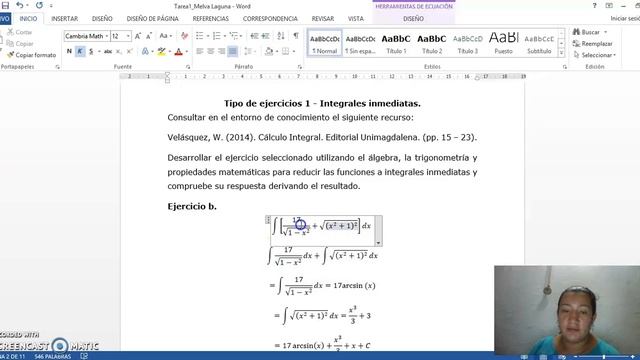
Task: Show paragraph marks pilcrow icon
Action: click(x=296, y=36)
